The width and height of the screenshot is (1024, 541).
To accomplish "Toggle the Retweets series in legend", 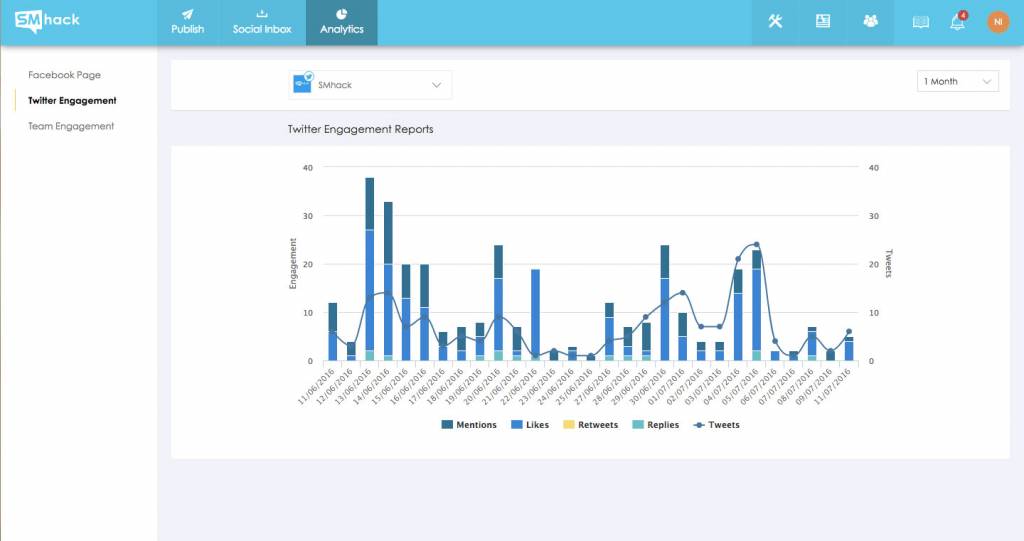I will click(590, 425).
